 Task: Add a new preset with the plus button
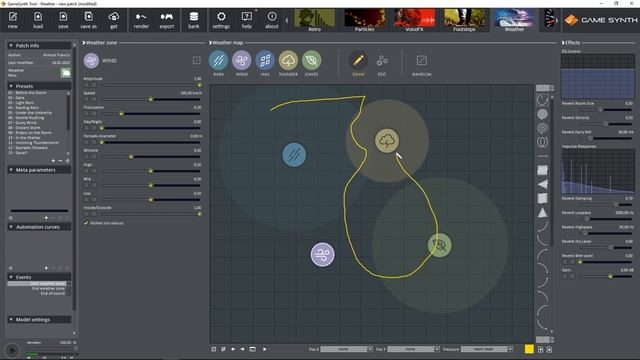tap(53, 161)
